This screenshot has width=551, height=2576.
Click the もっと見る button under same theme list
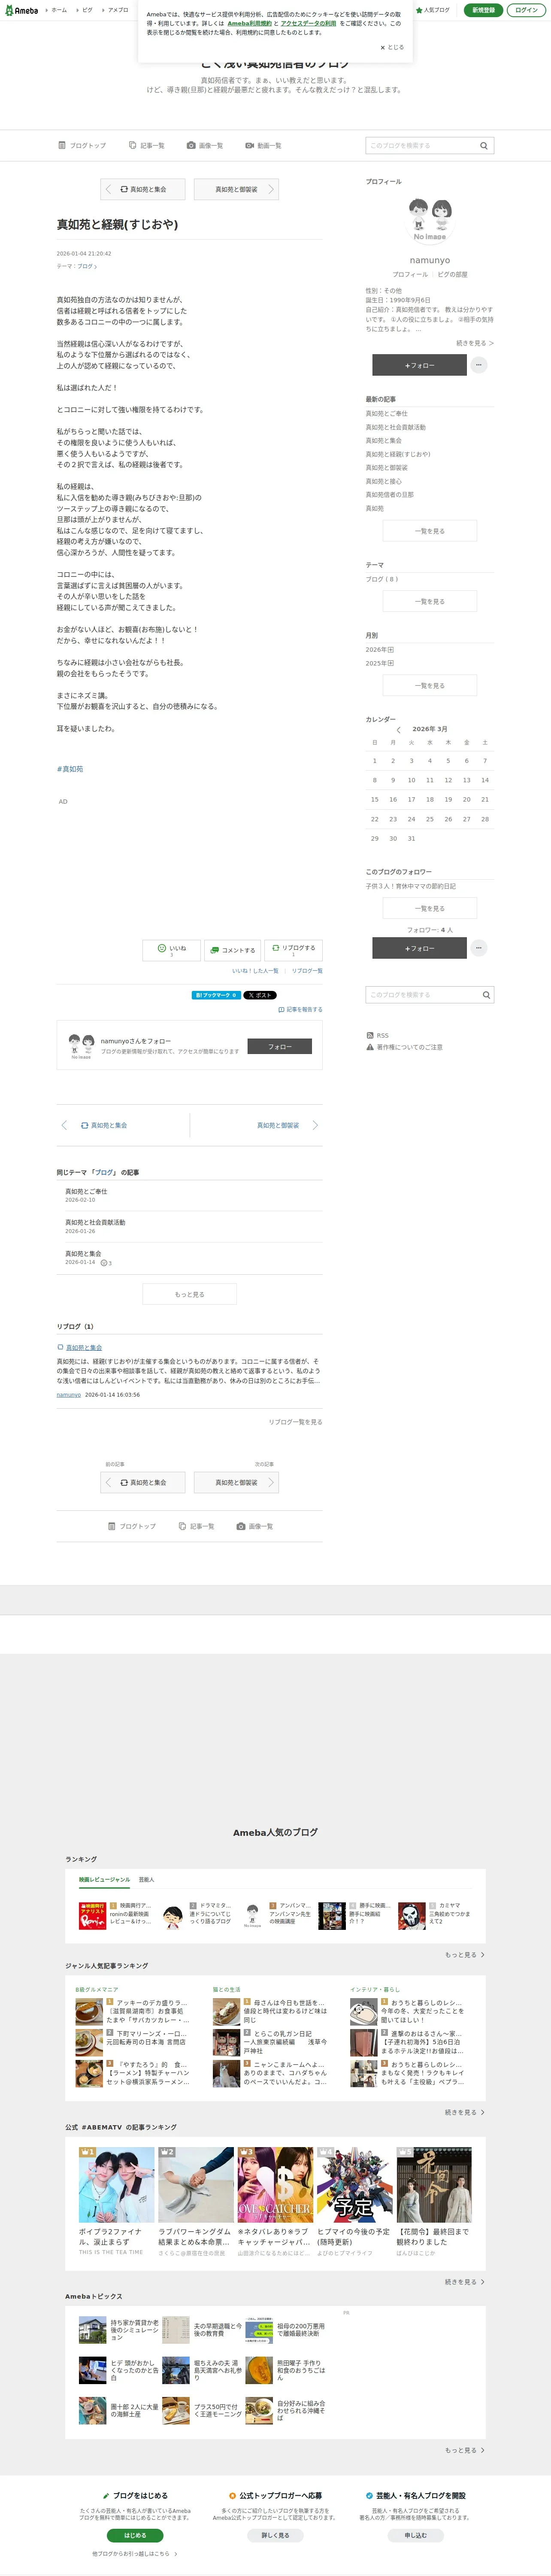pyautogui.click(x=189, y=1294)
